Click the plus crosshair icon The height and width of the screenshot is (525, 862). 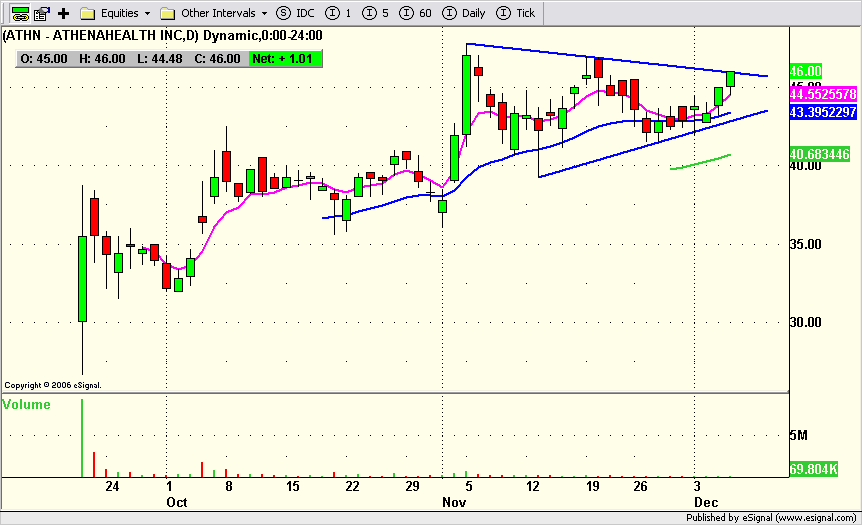64,13
